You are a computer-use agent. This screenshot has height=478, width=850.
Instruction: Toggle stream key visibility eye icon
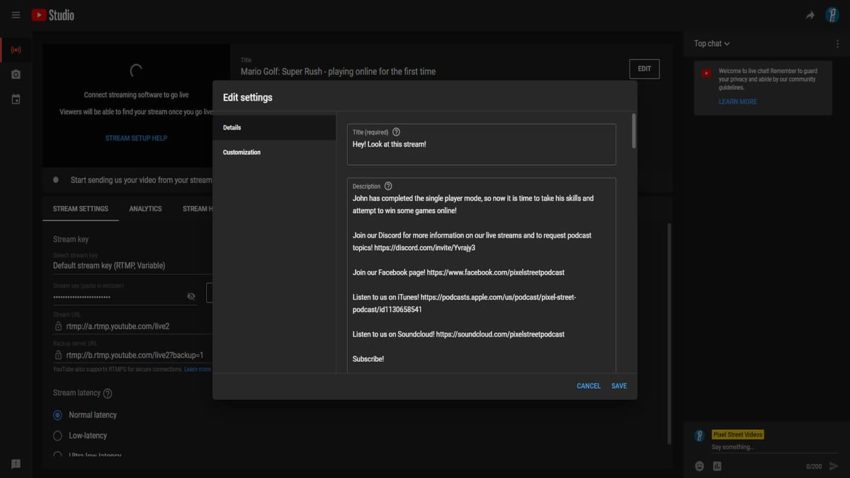(191, 296)
